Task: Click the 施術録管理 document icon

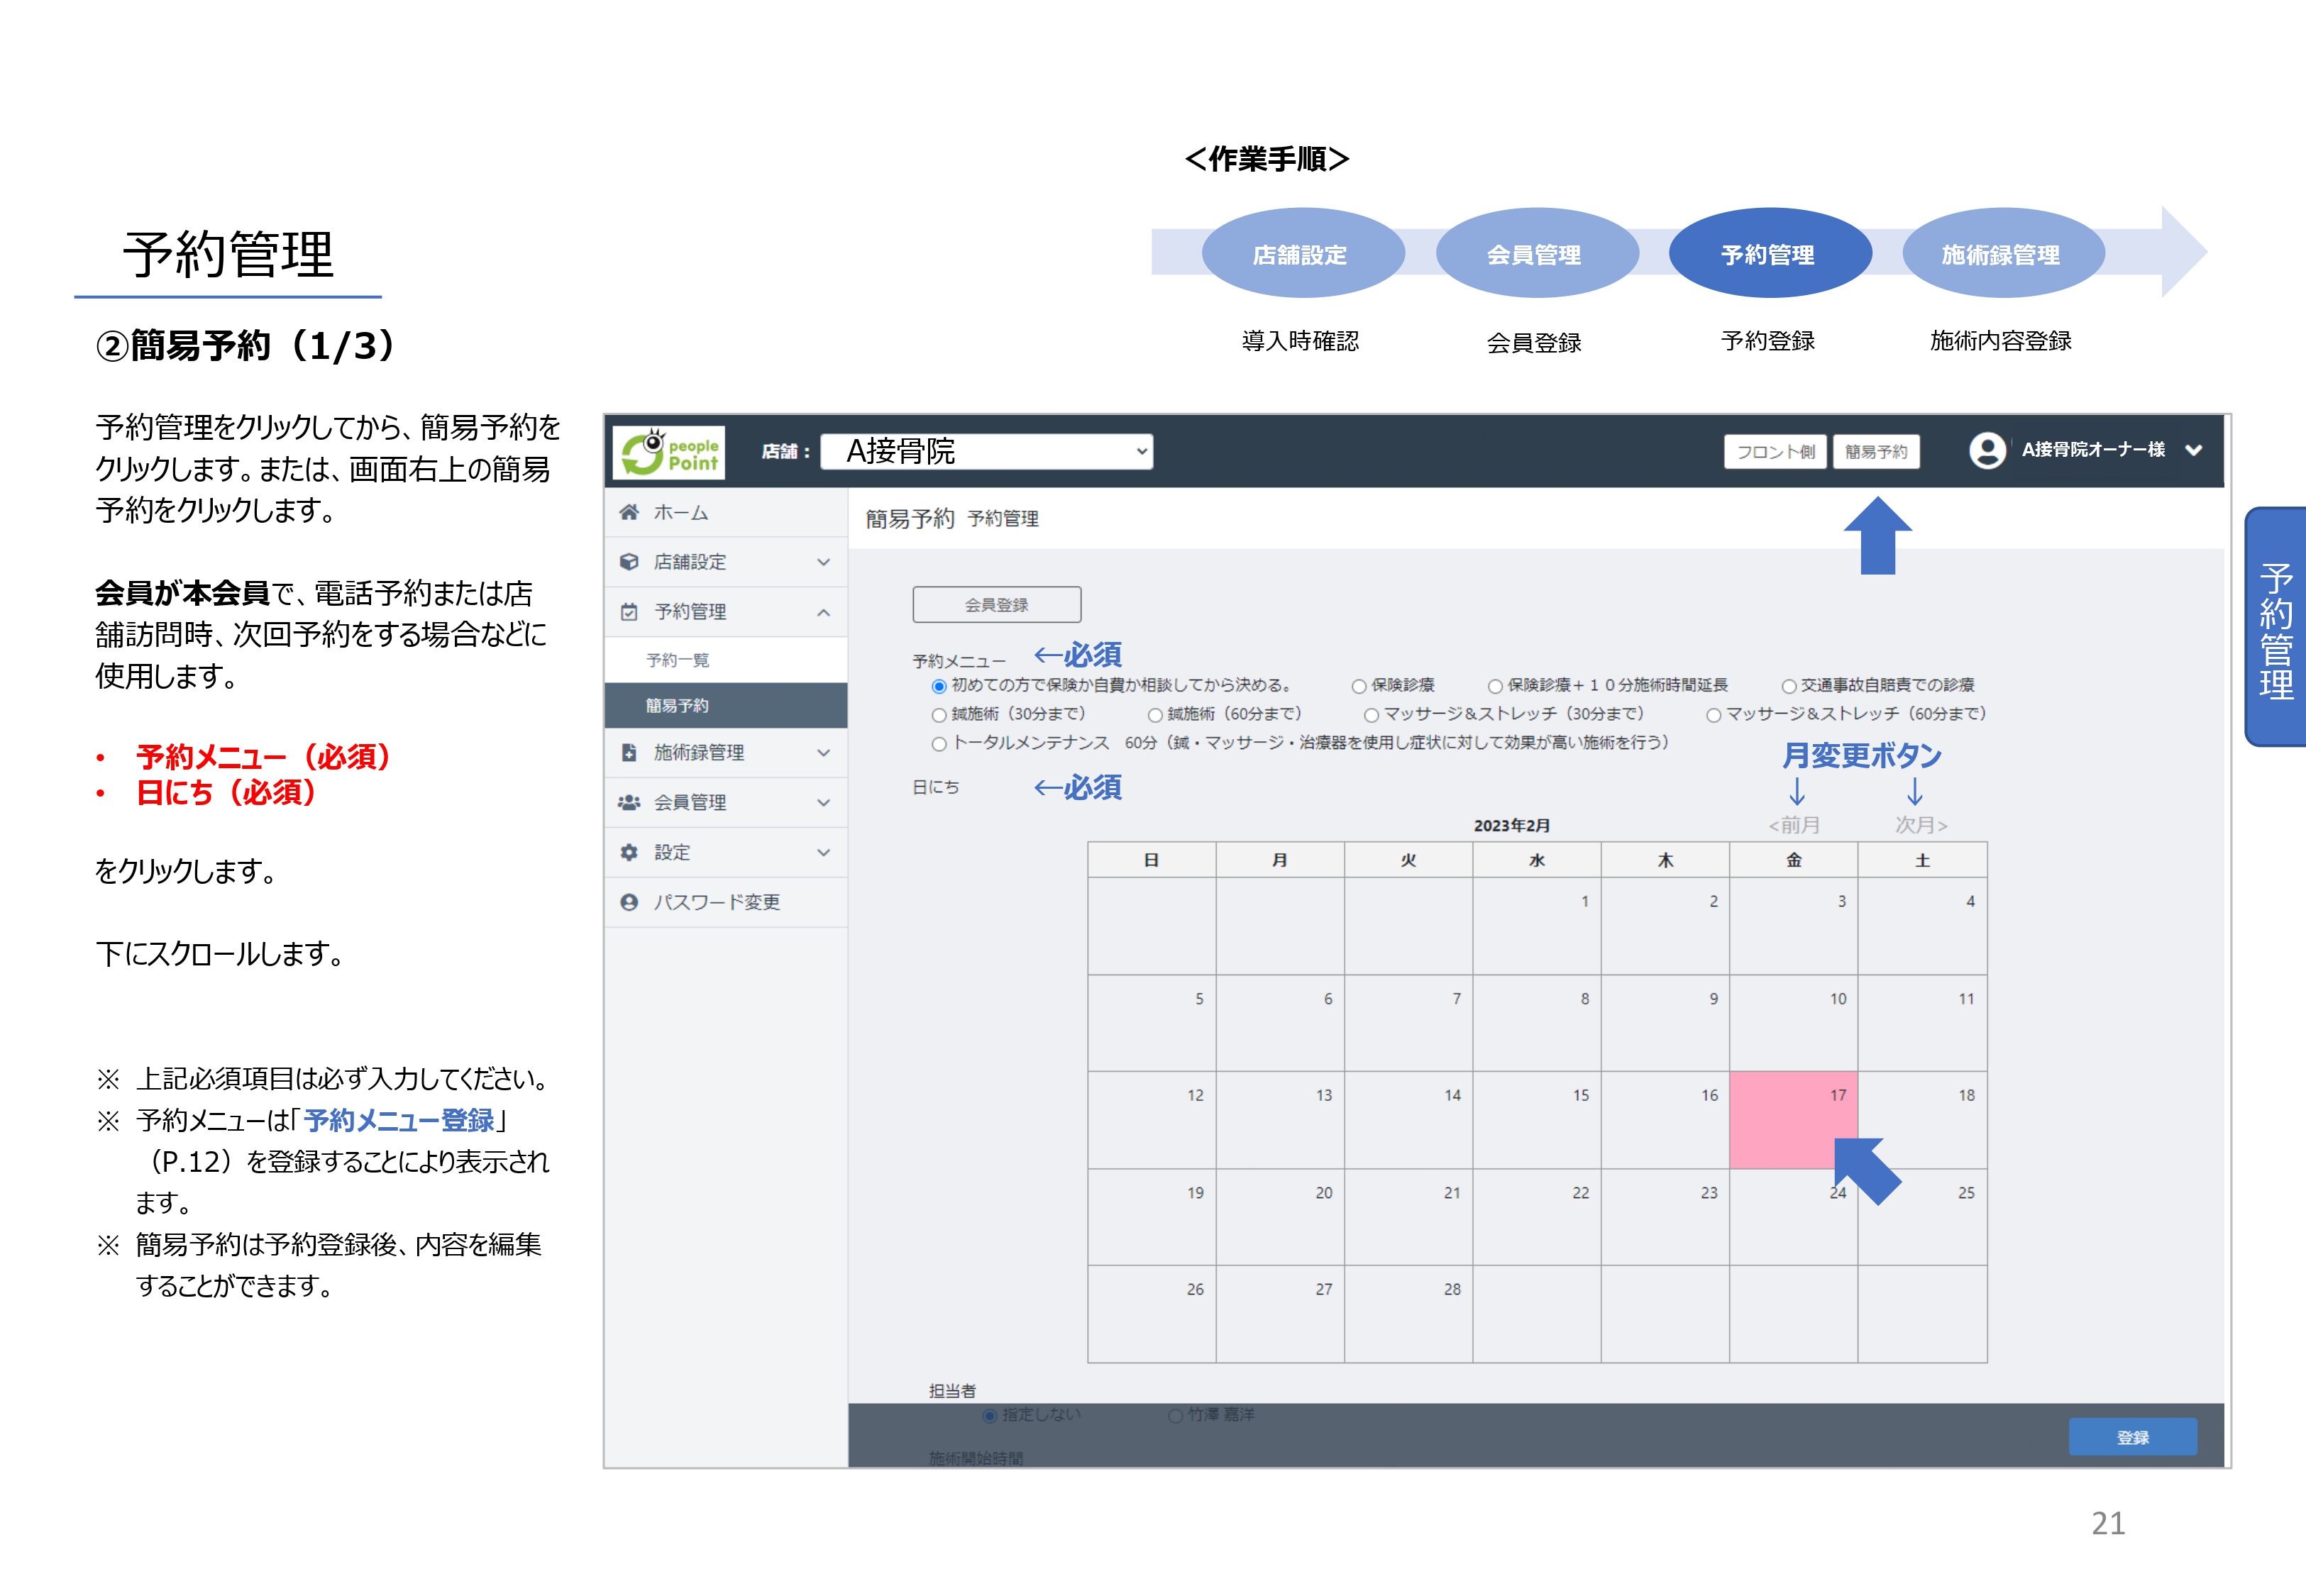Action: [x=629, y=753]
